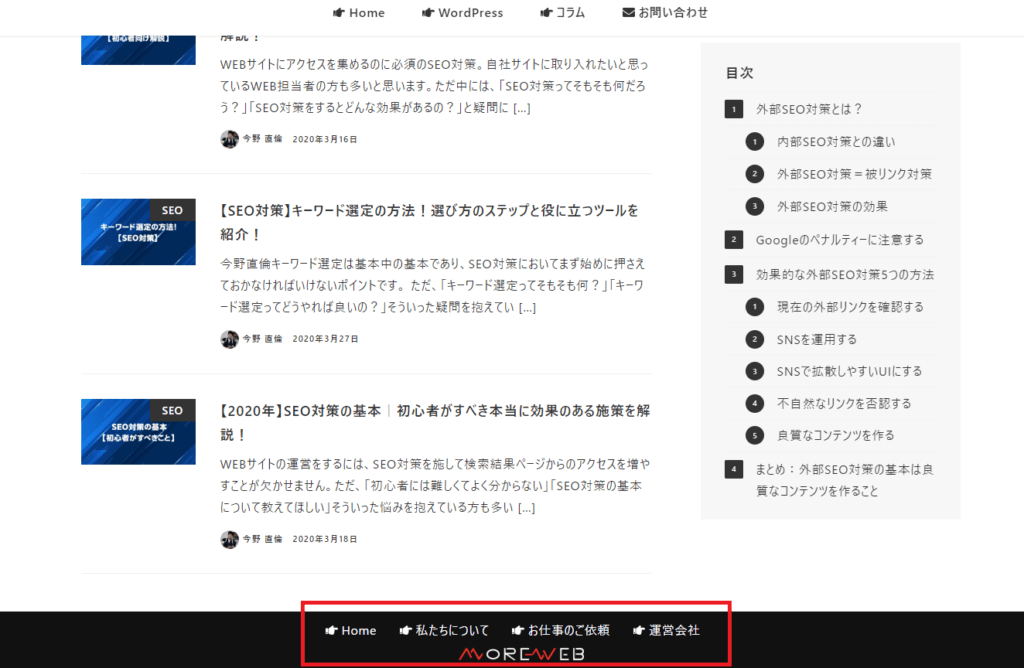Open footer Home link

[359, 631]
